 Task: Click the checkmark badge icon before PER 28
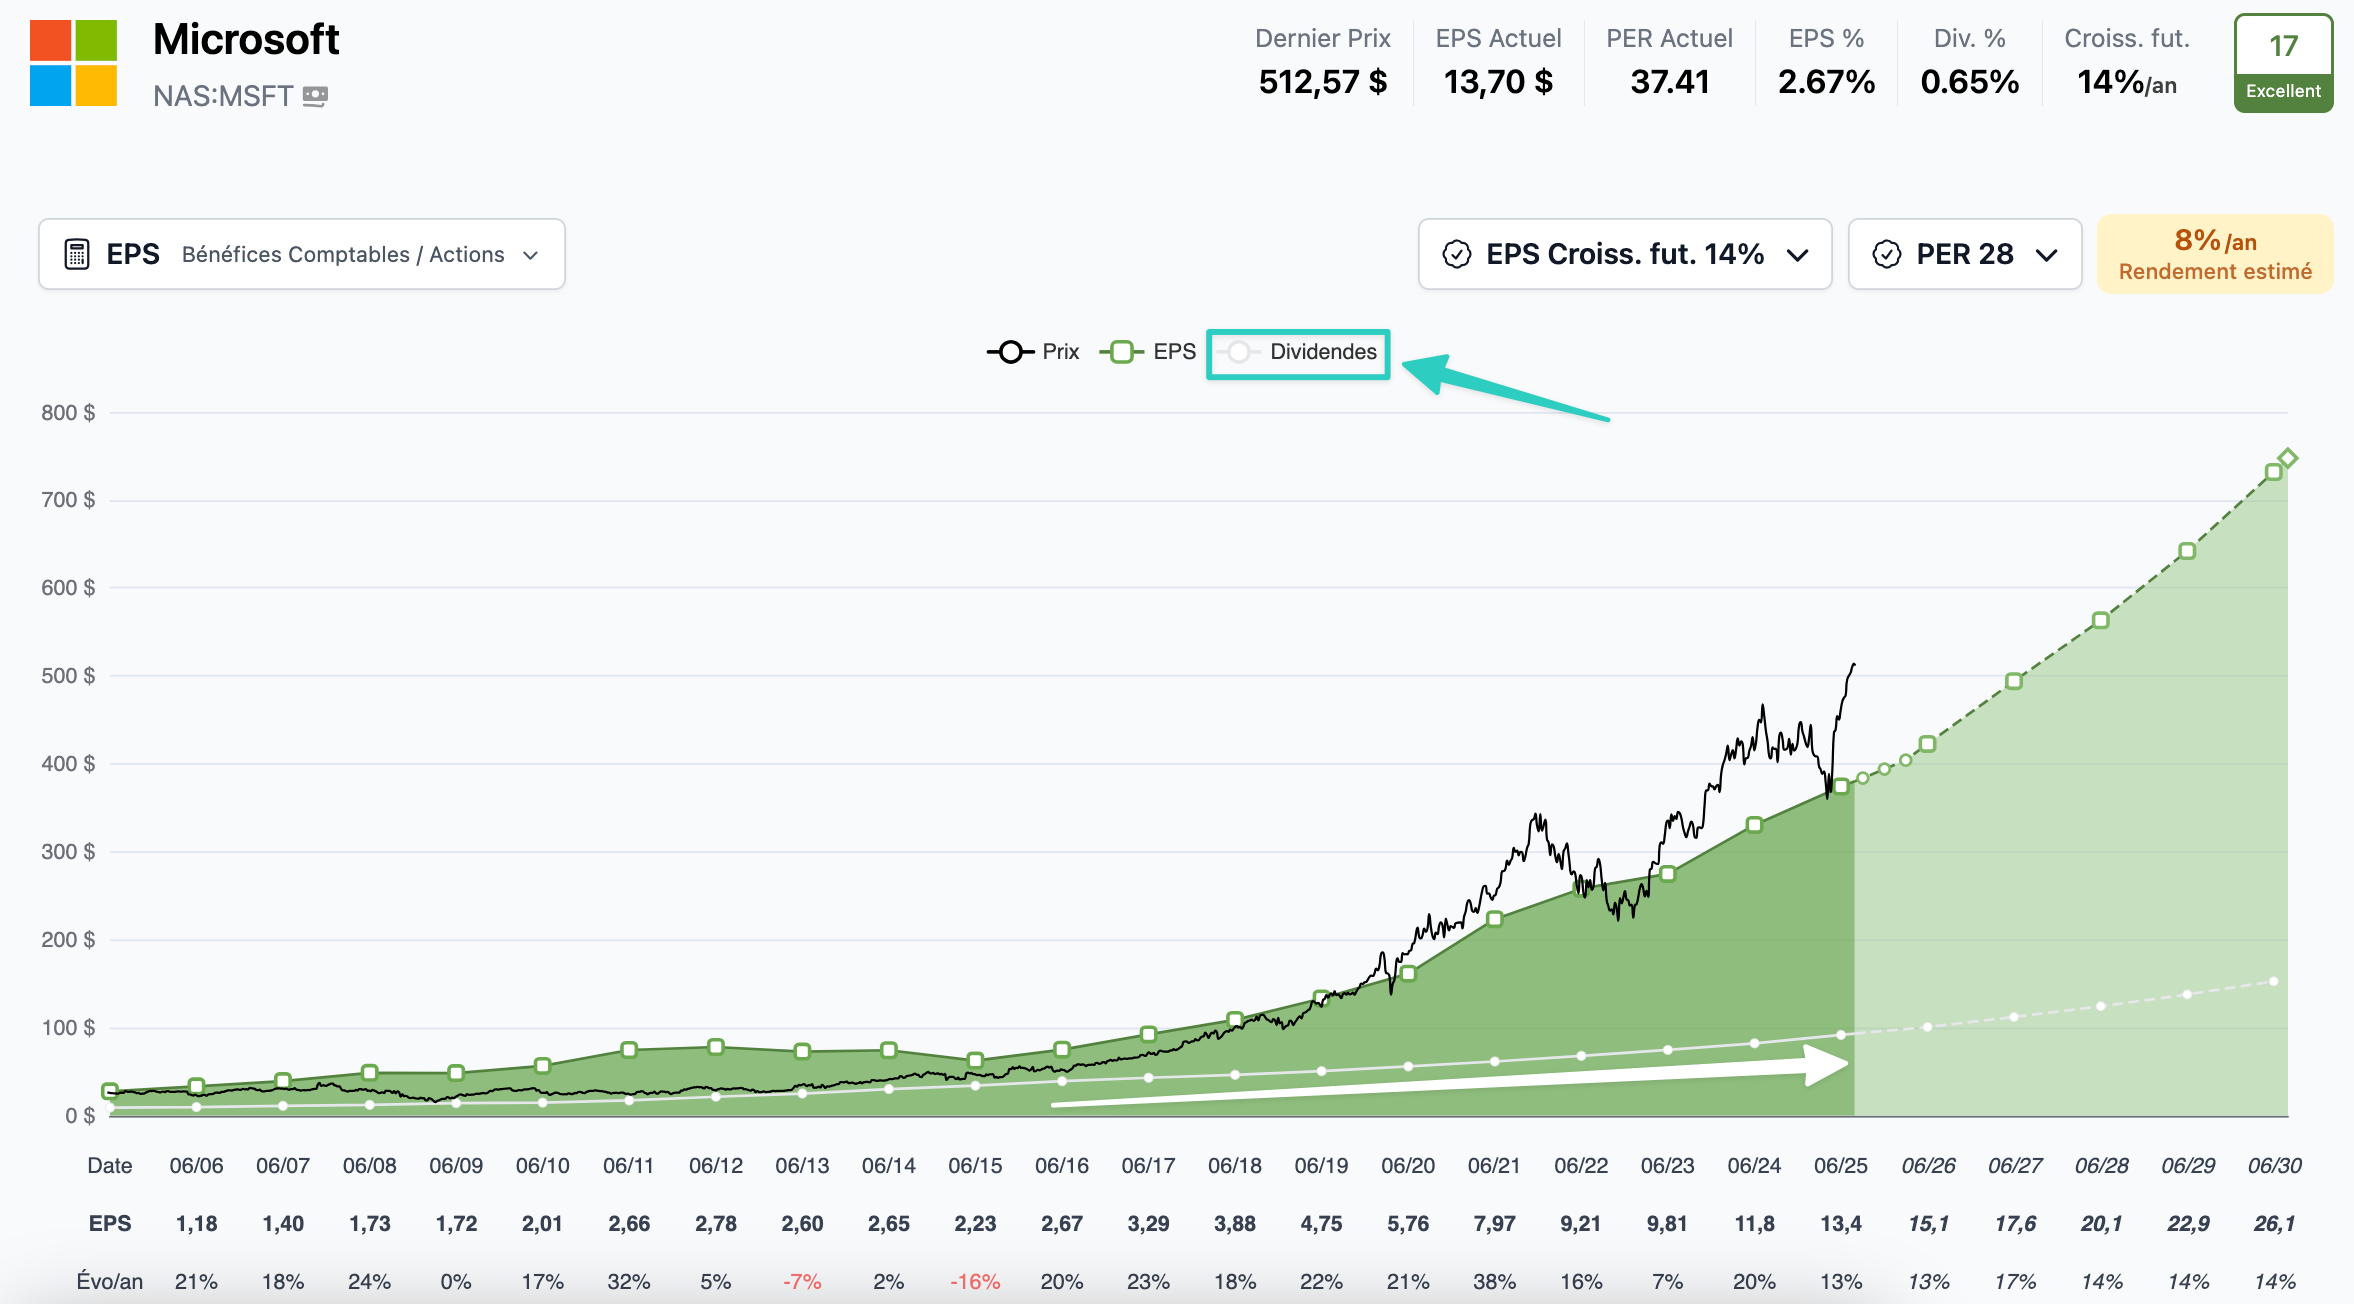[1886, 254]
